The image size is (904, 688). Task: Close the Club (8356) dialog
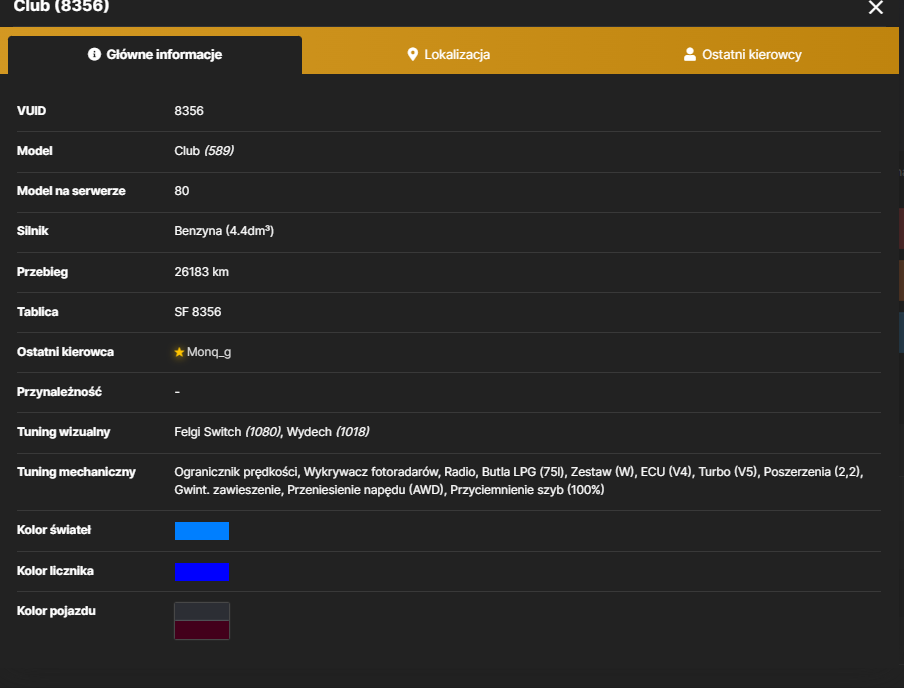coord(875,7)
